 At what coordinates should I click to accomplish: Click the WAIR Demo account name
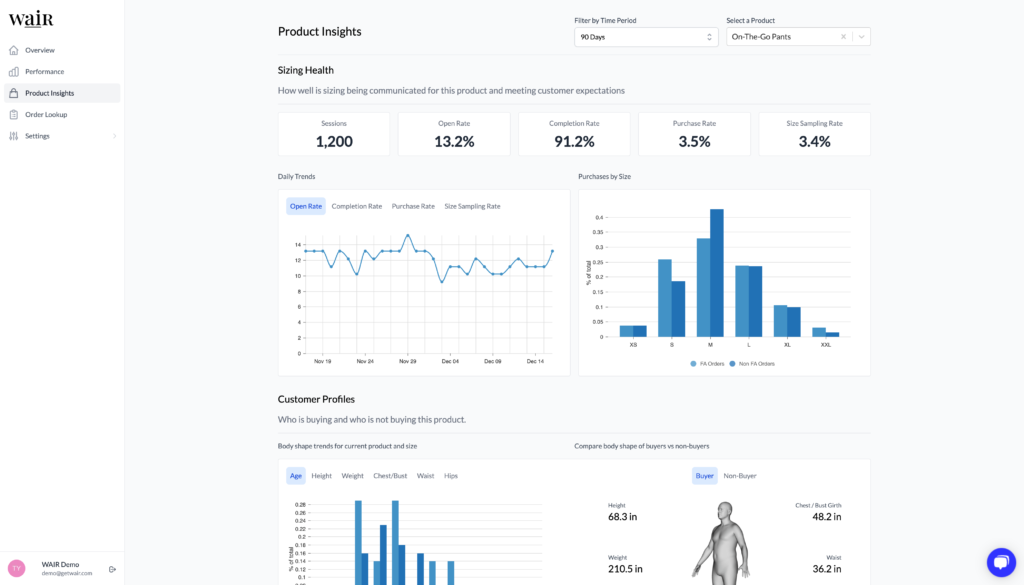pyautogui.click(x=60, y=565)
